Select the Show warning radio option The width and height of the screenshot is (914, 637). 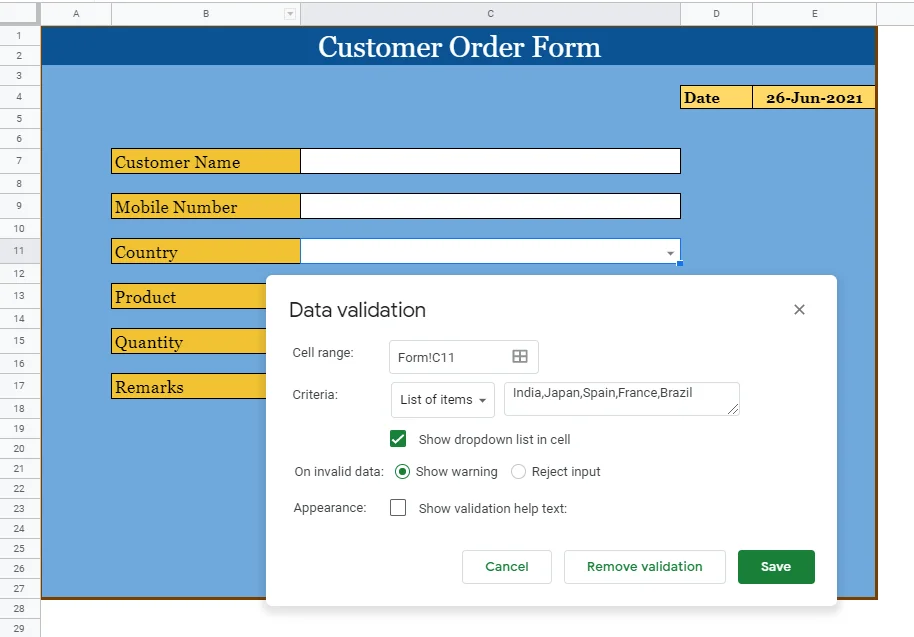coord(402,471)
